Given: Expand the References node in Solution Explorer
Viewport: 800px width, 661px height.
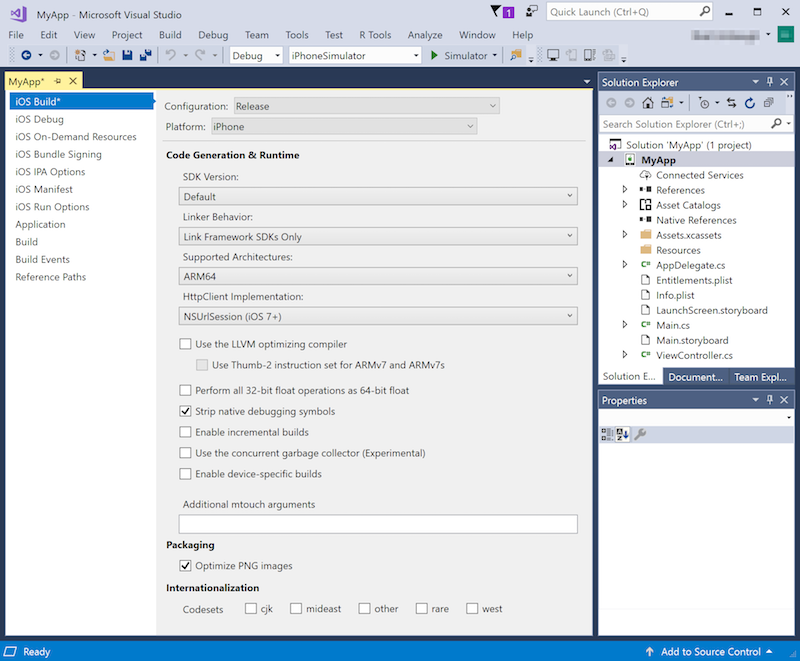Looking at the screenshot, I should pyautogui.click(x=625, y=190).
